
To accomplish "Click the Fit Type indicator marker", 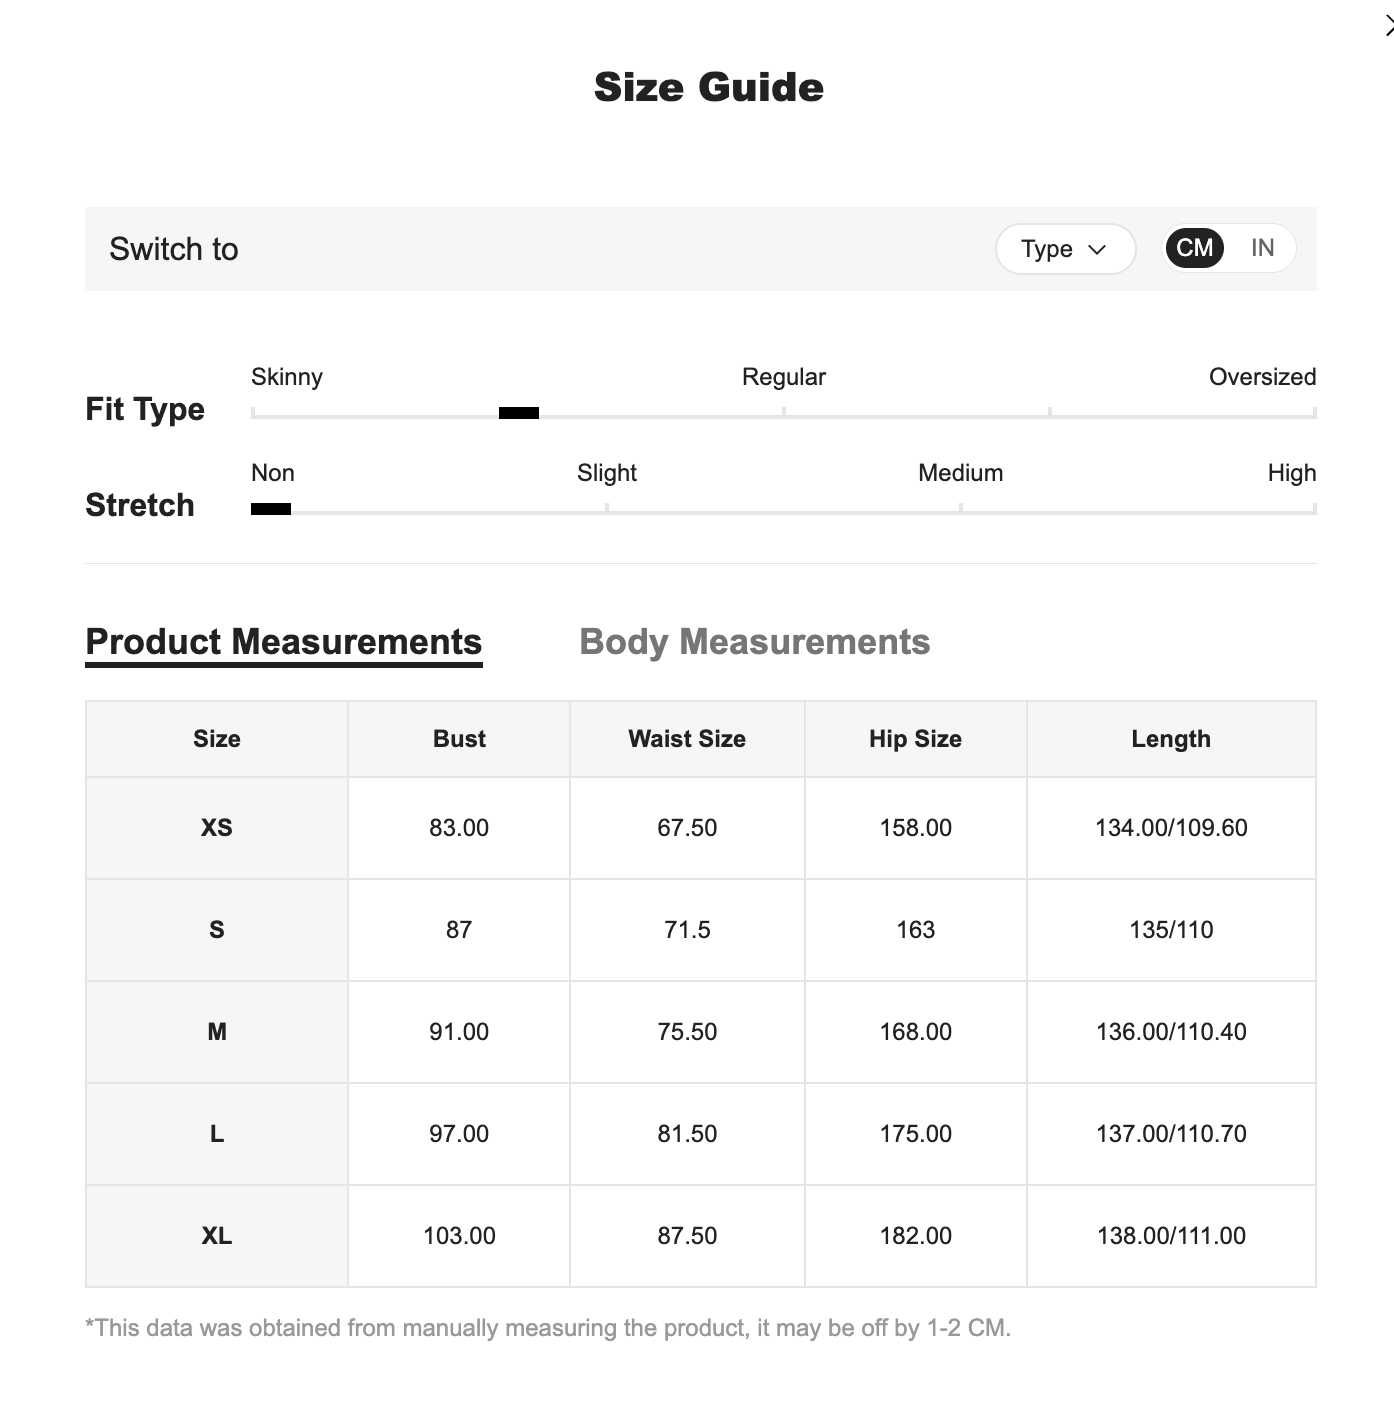I will pyautogui.click(x=519, y=413).
